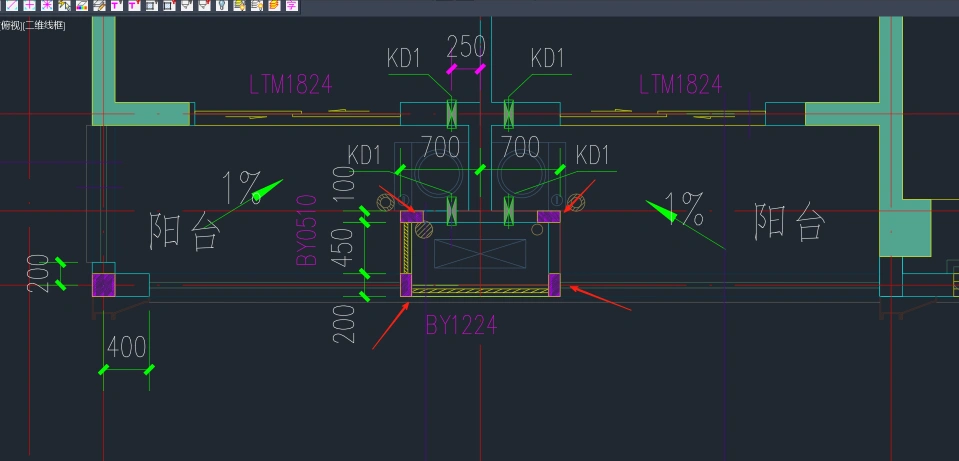The height and width of the screenshot is (461, 959).
Task: Open the 二维线框 visual style menu
Action: (x=45, y=25)
